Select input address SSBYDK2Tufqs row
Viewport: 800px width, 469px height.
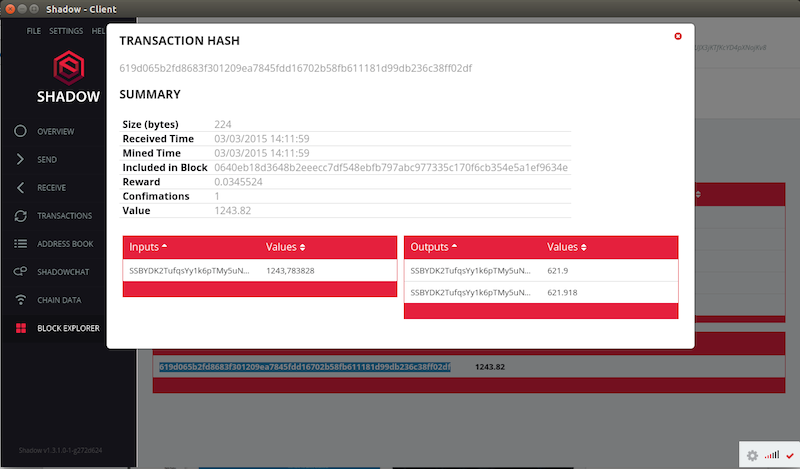pyautogui.click(x=189, y=270)
